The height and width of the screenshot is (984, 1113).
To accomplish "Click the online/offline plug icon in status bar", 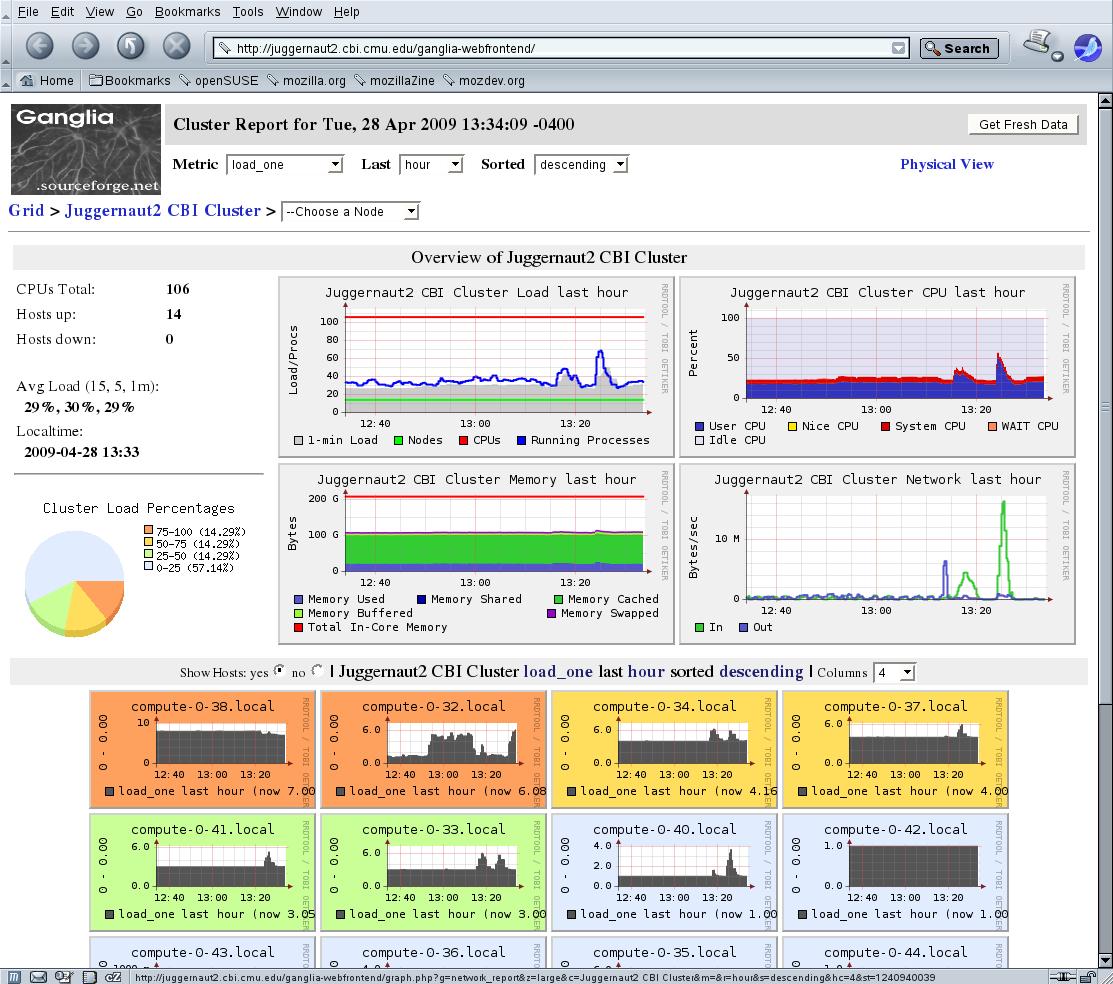I will pyautogui.click(x=1063, y=977).
